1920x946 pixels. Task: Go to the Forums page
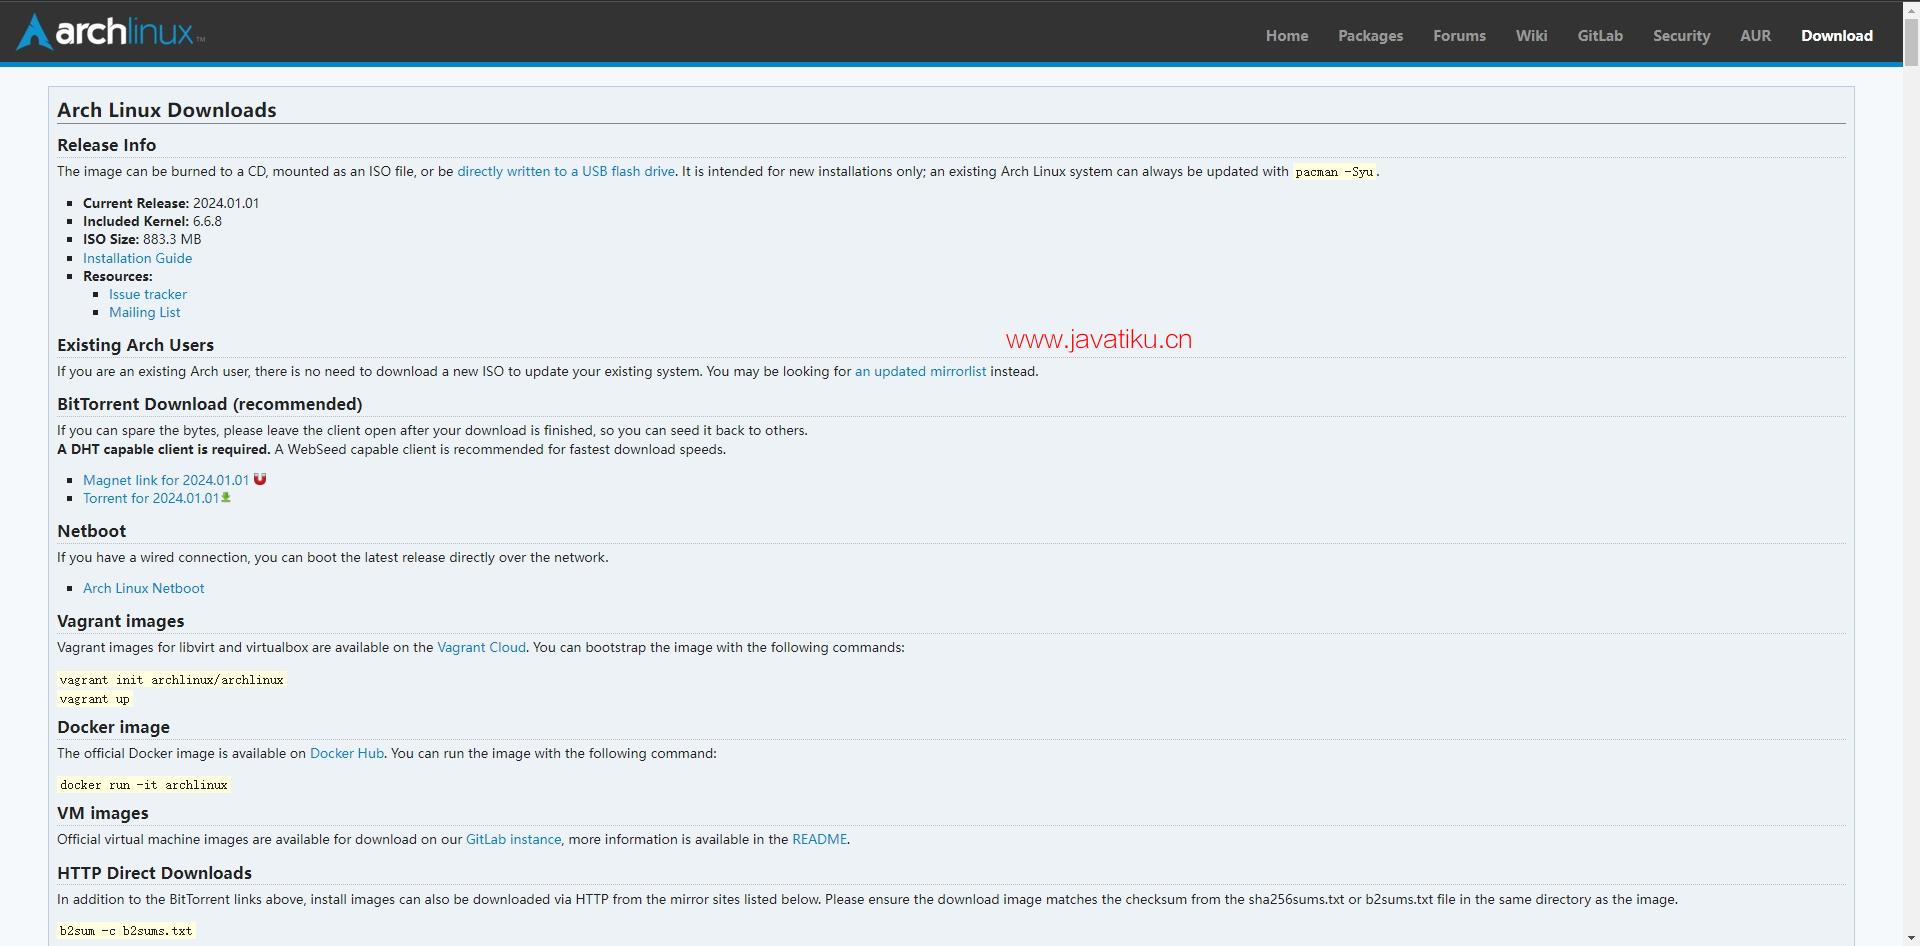coord(1459,35)
